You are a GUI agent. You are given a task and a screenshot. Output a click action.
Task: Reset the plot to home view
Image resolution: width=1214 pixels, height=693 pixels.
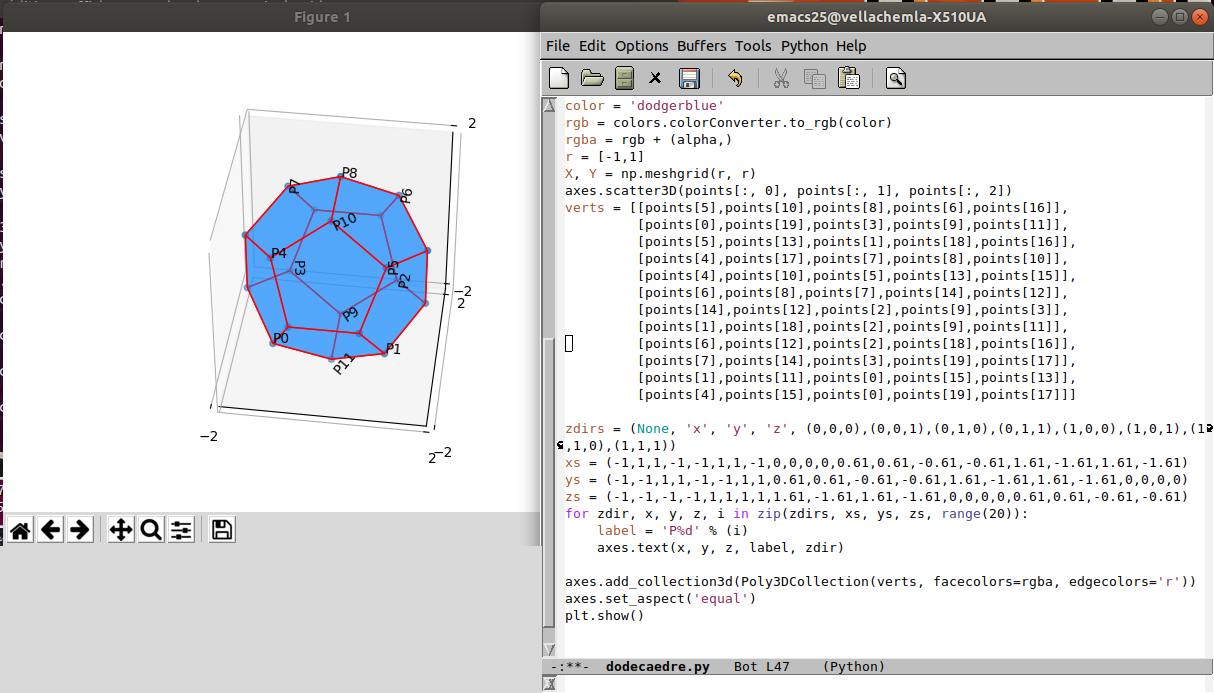(21, 530)
